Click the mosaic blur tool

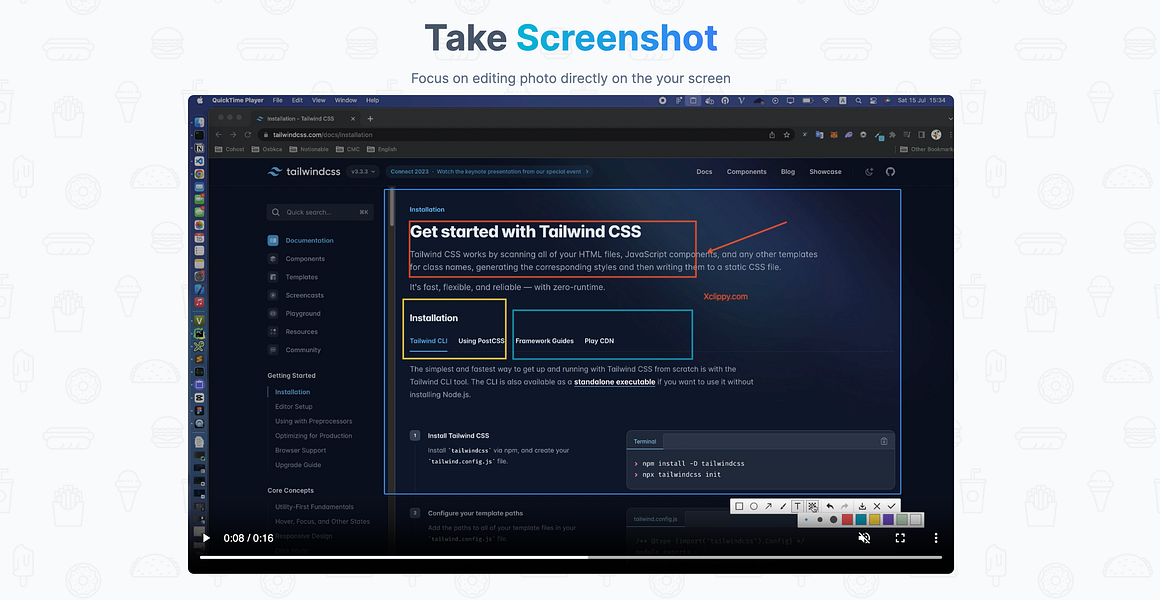813,506
